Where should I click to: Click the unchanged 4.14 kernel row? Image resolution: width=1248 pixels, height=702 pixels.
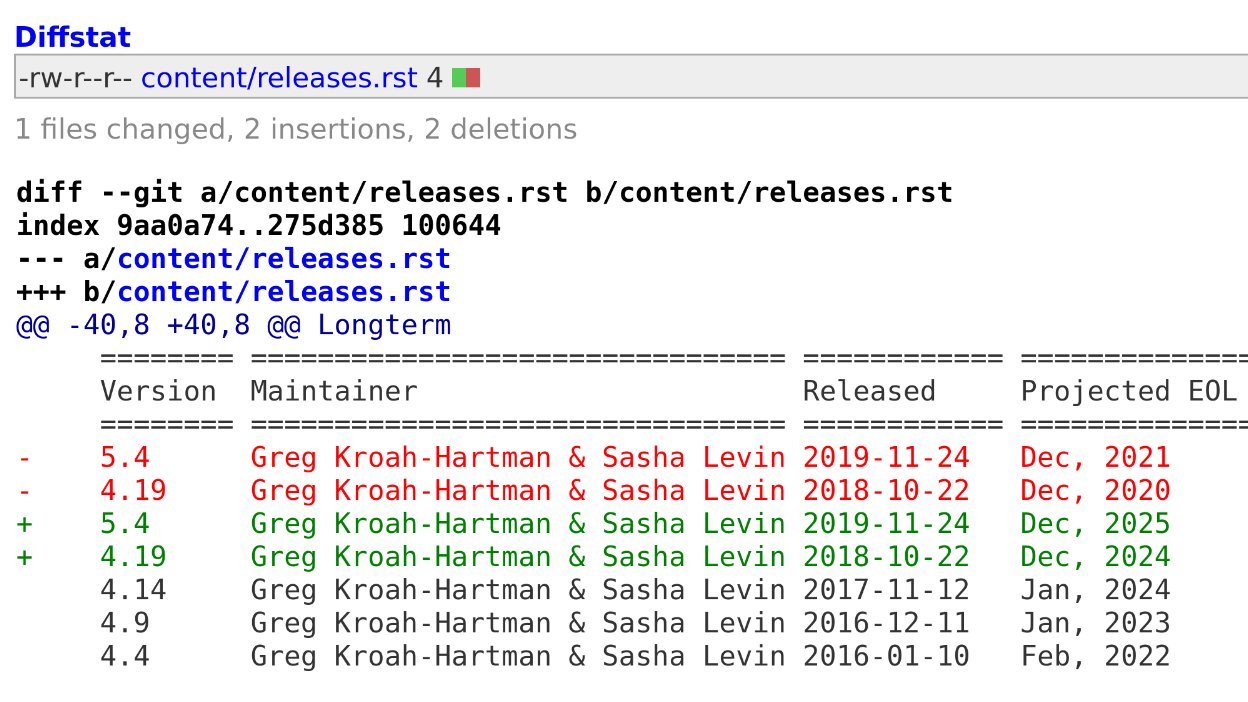coord(600,589)
